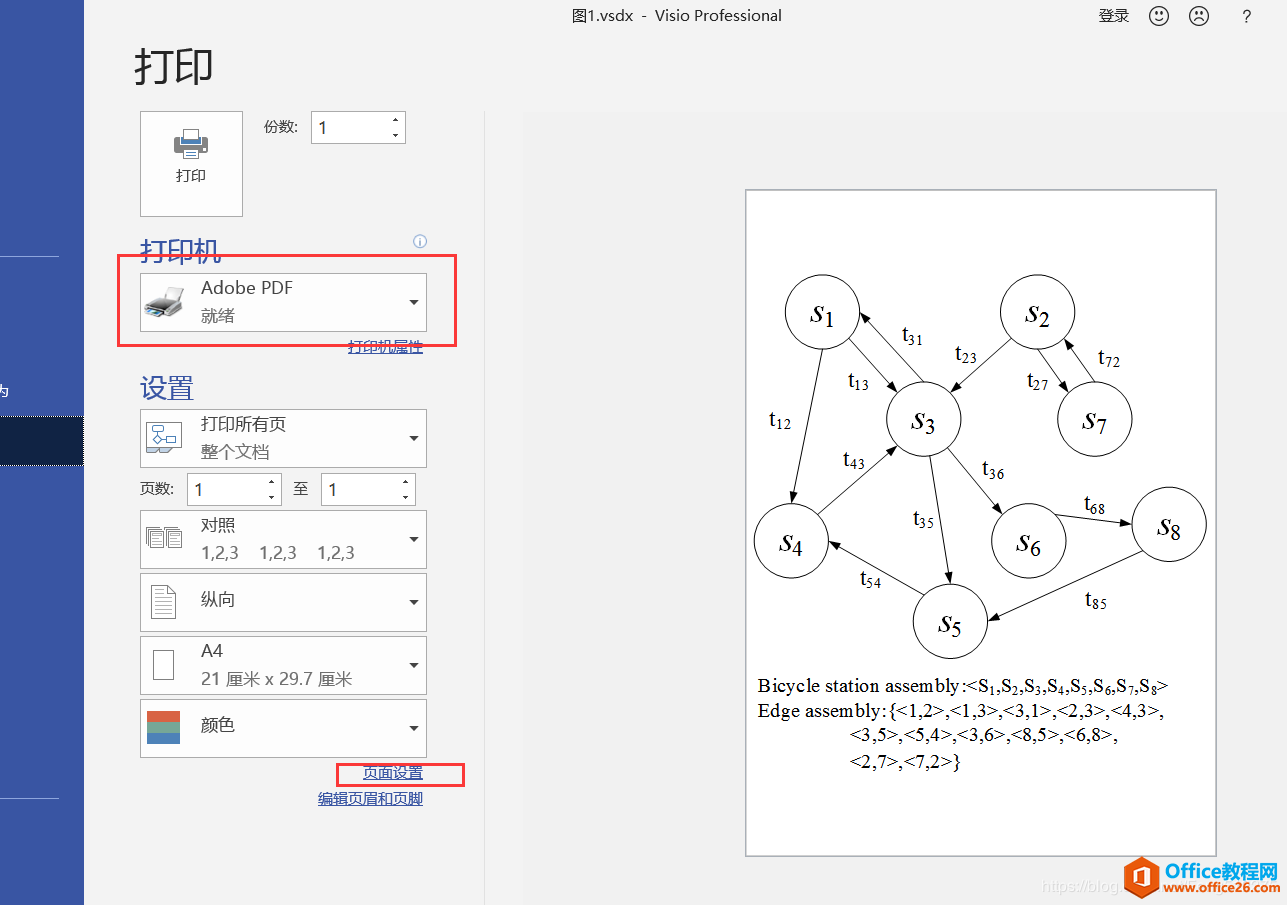Open the A4 paper size dropdown

tap(414, 665)
